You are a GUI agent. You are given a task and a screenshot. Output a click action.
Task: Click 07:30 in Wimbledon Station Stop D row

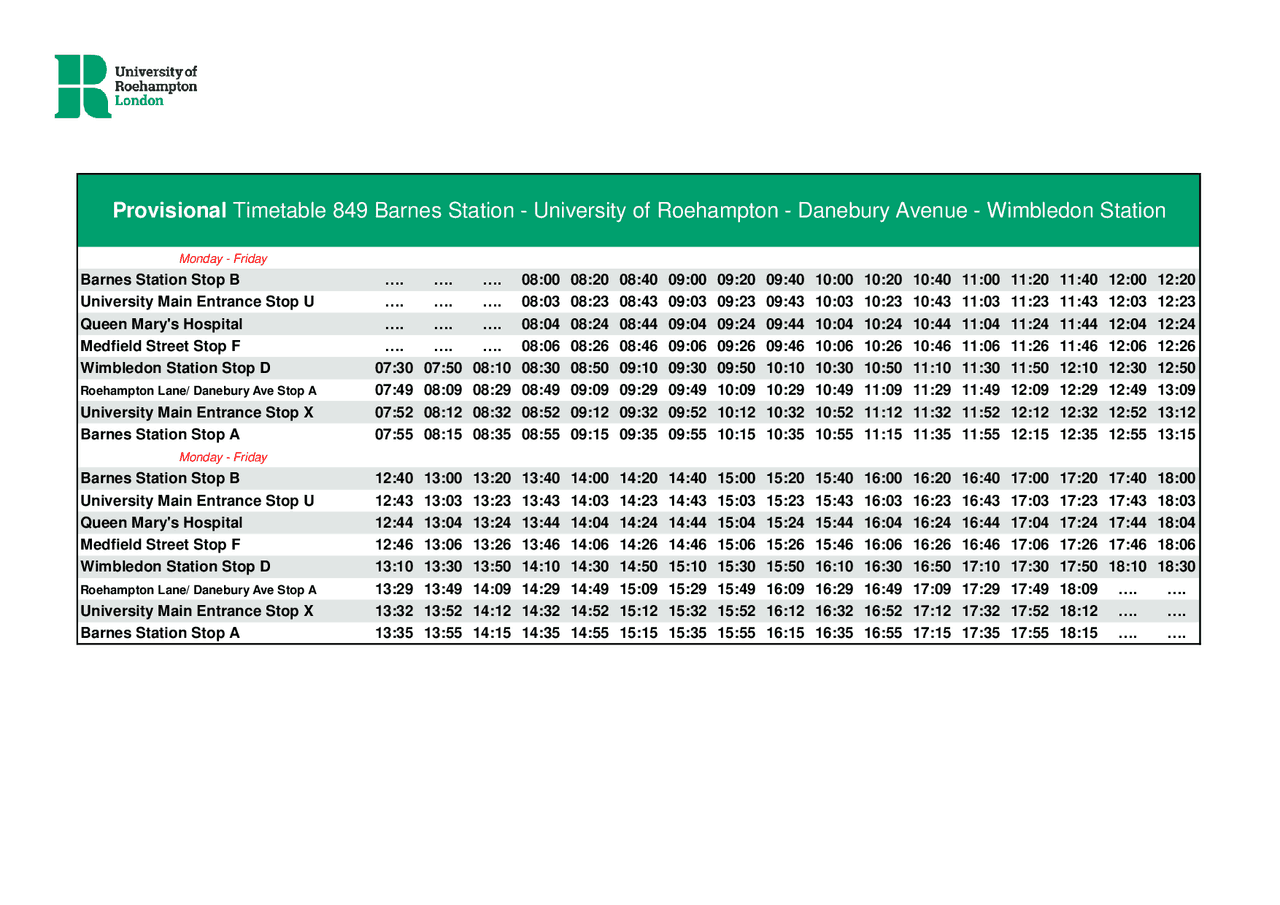pos(394,368)
